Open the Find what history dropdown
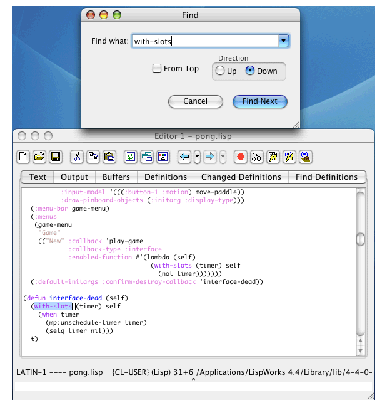The width and height of the screenshot is (379, 406). [283, 41]
